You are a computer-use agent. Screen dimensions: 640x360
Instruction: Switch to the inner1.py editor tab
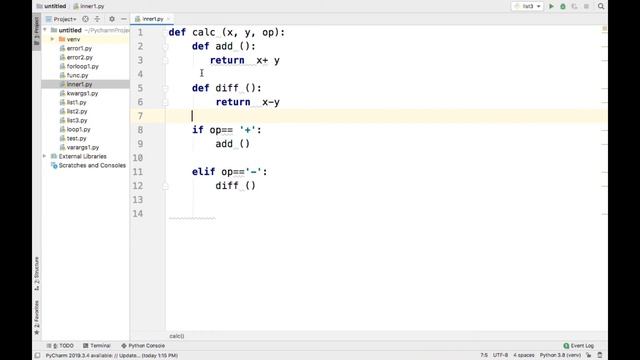(x=152, y=19)
